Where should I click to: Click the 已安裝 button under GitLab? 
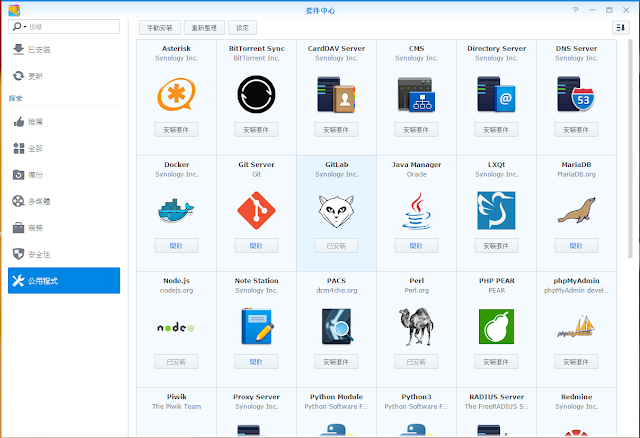(x=336, y=246)
